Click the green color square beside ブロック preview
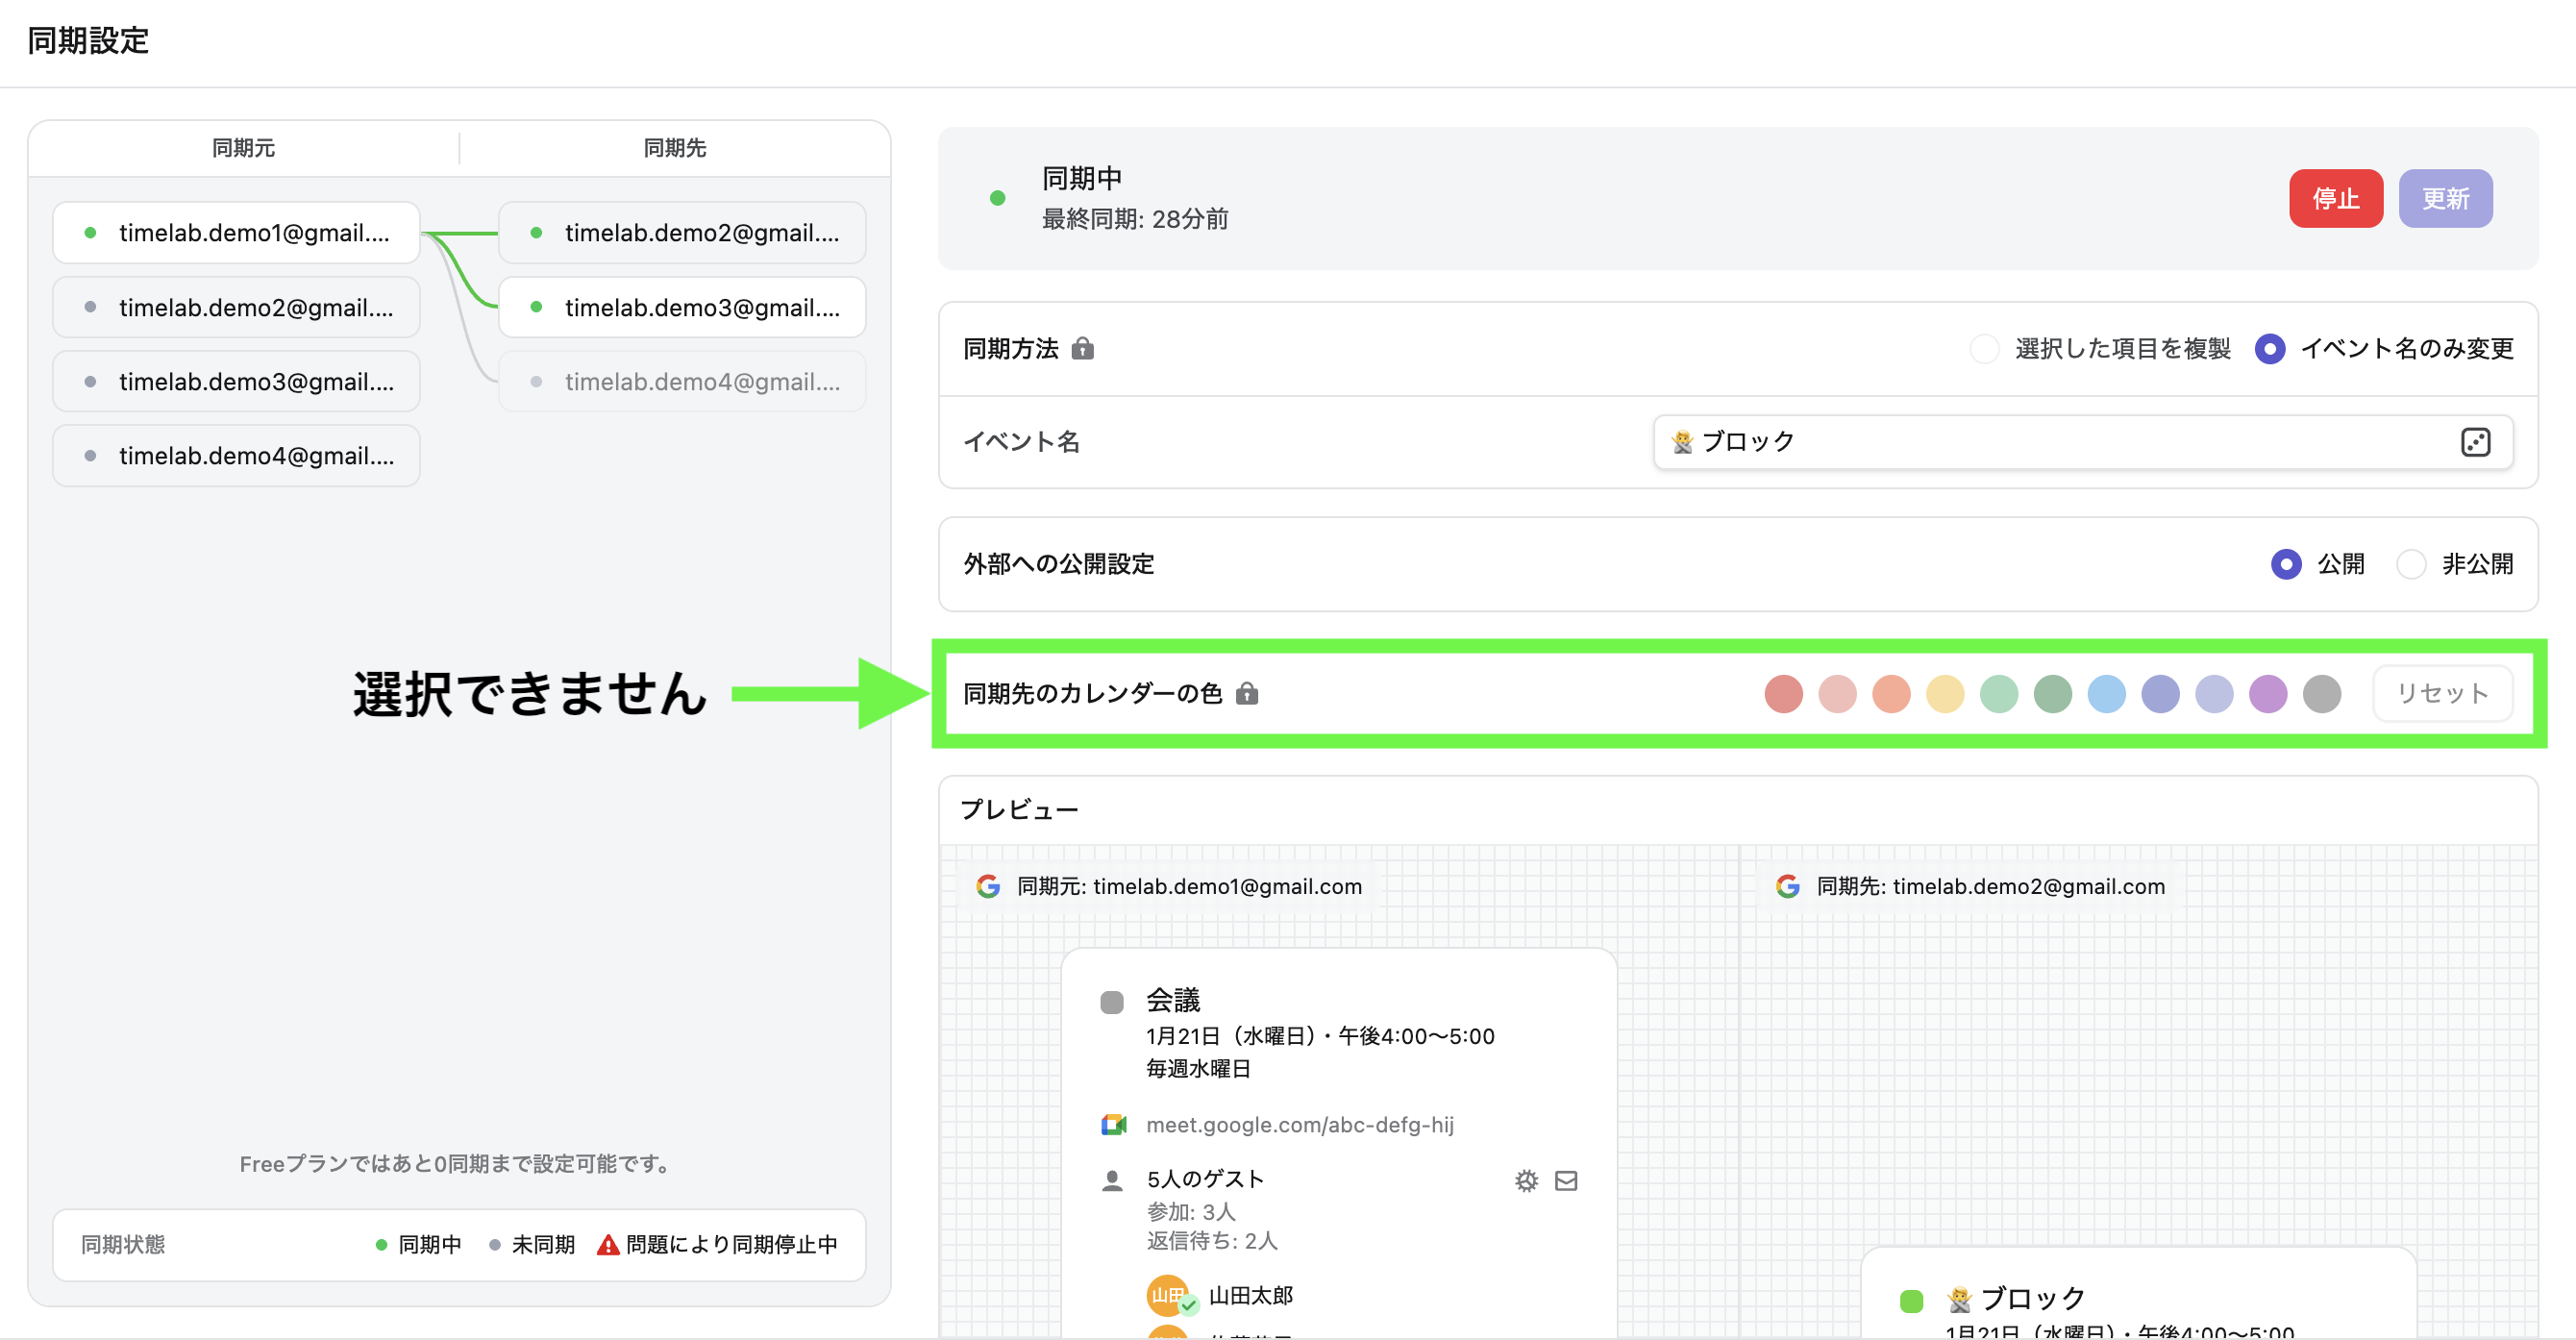Viewport: 2576px width, 1340px height. coord(1911,1300)
